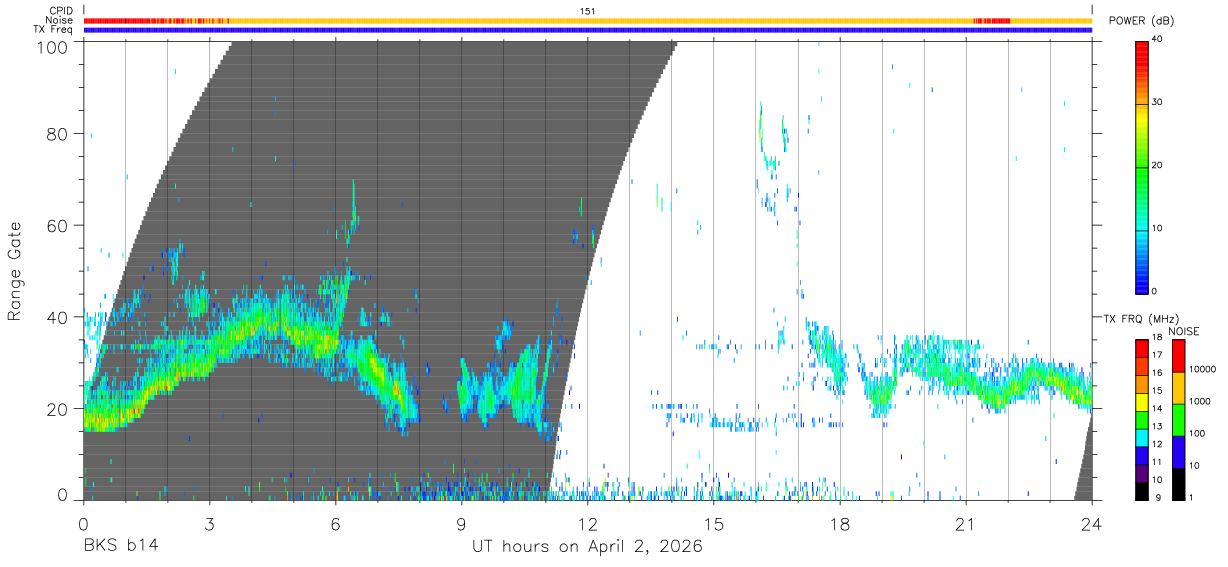Click the 12 tick on UT hours axis

point(588,524)
